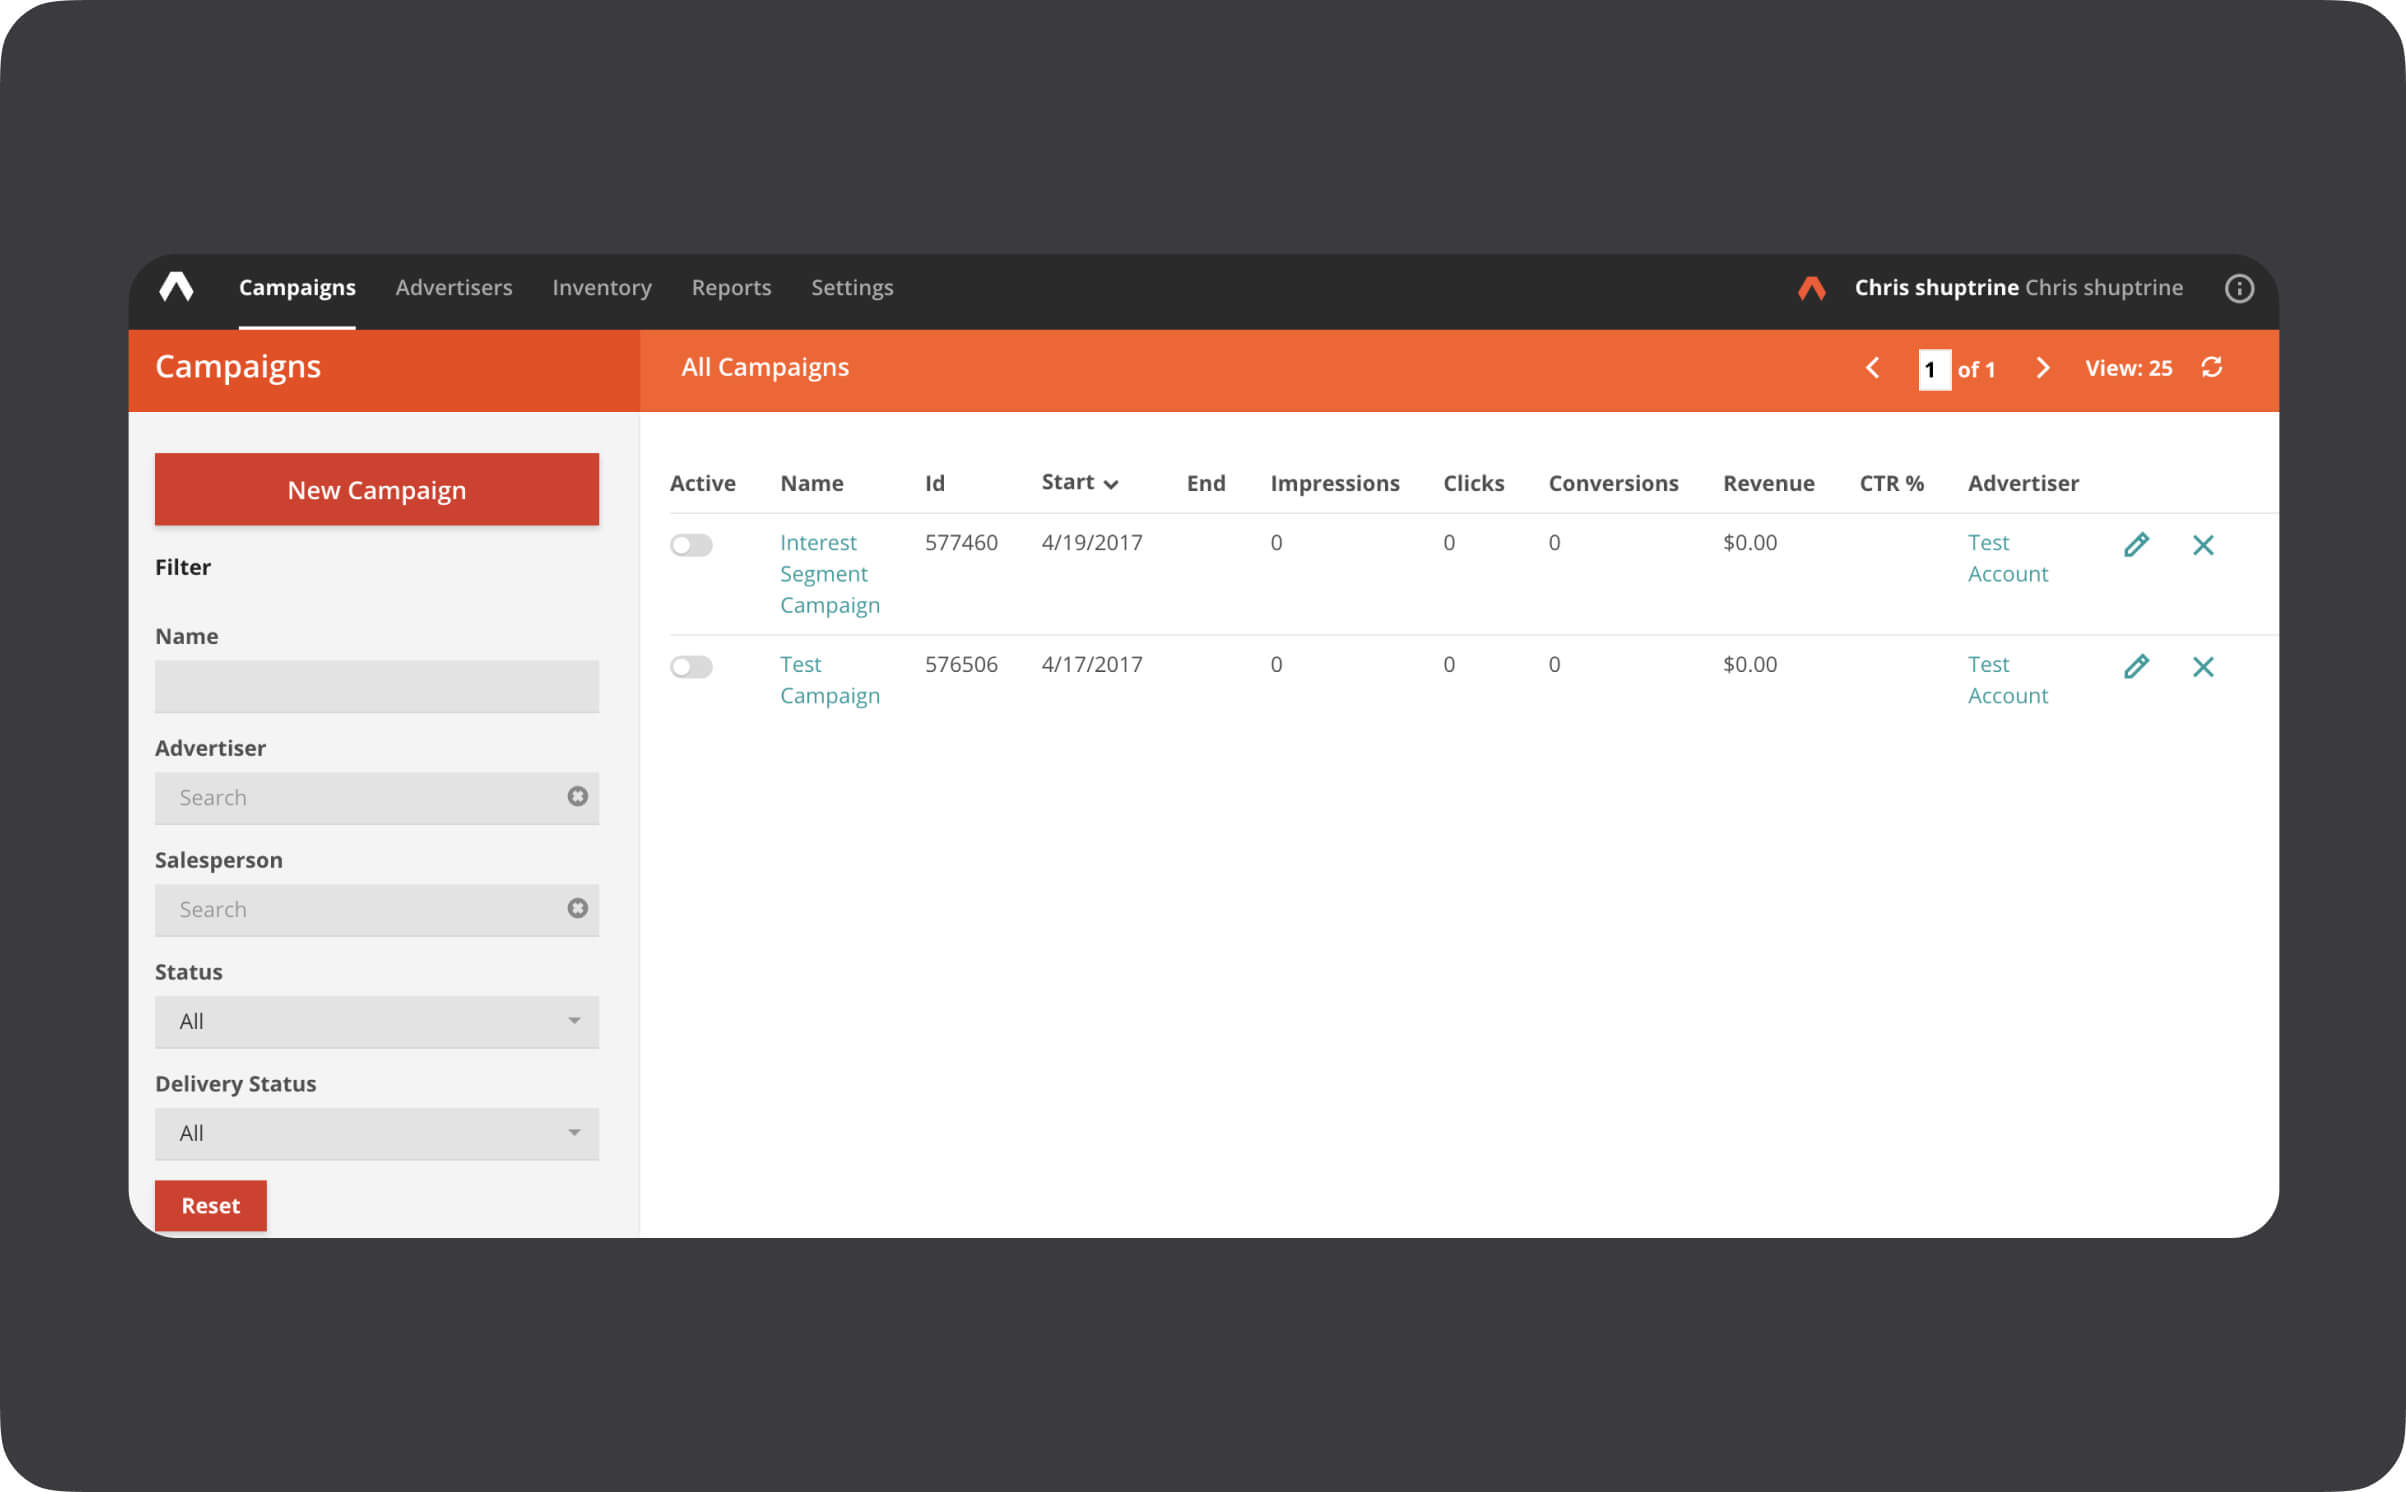Screen dimensions: 2406x1492
Task: Toggle Interest Segment Campaign active switch
Action: 691,545
